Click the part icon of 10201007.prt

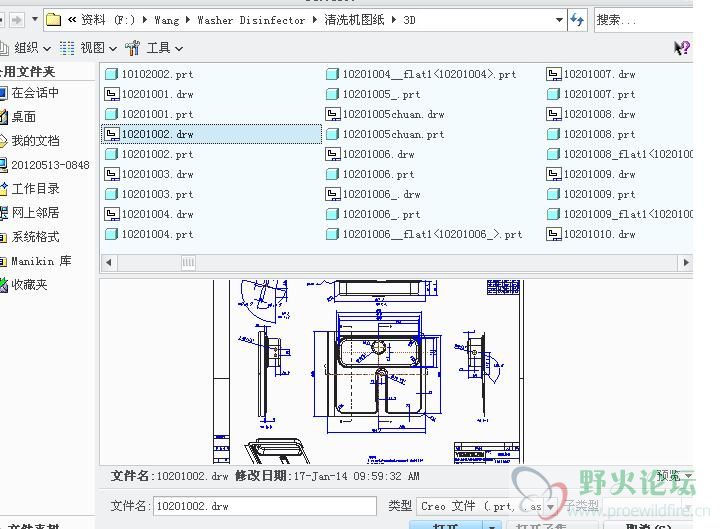pyautogui.click(x=553, y=94)
